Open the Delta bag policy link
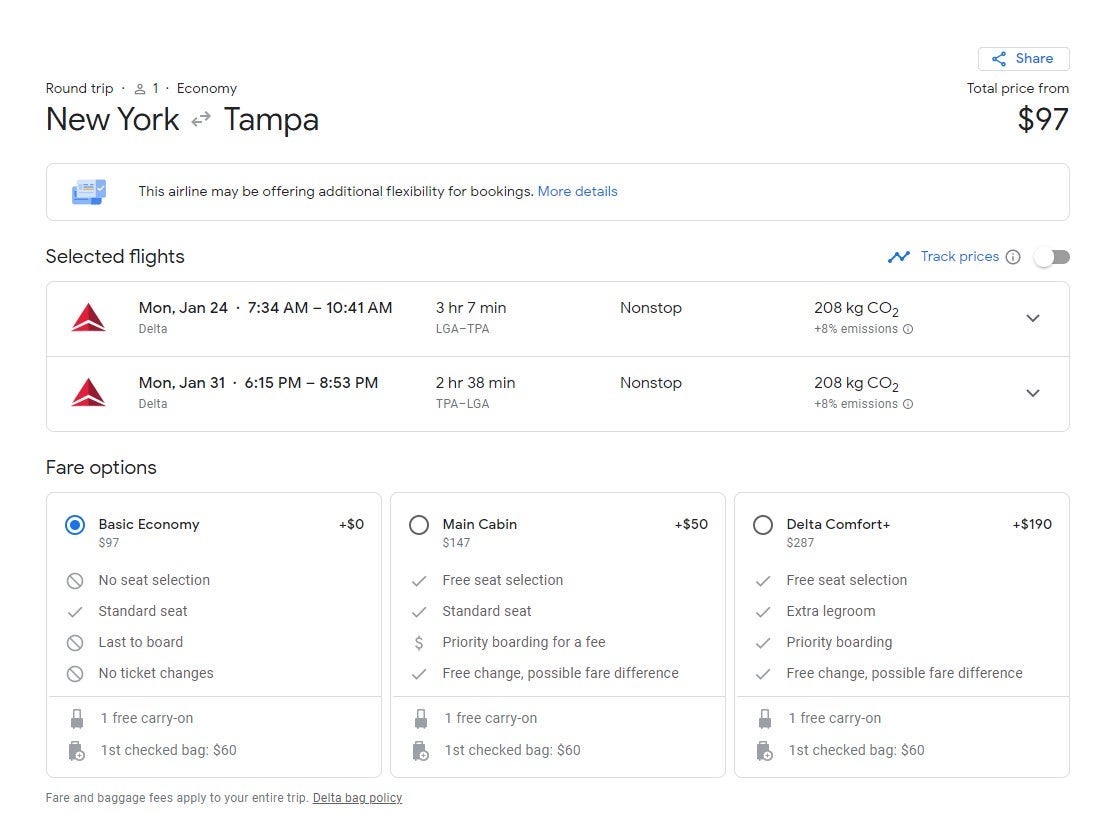 [357, 798]
